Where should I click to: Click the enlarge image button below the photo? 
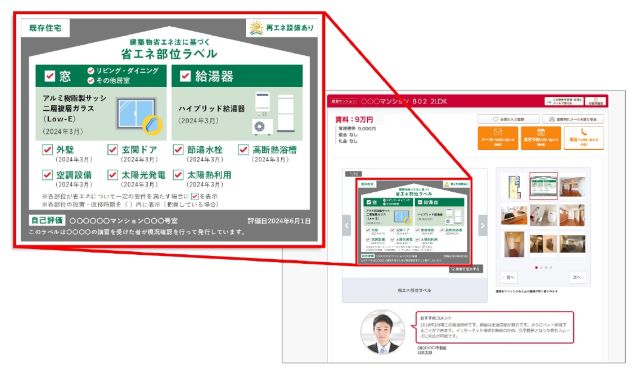point(466,269)
